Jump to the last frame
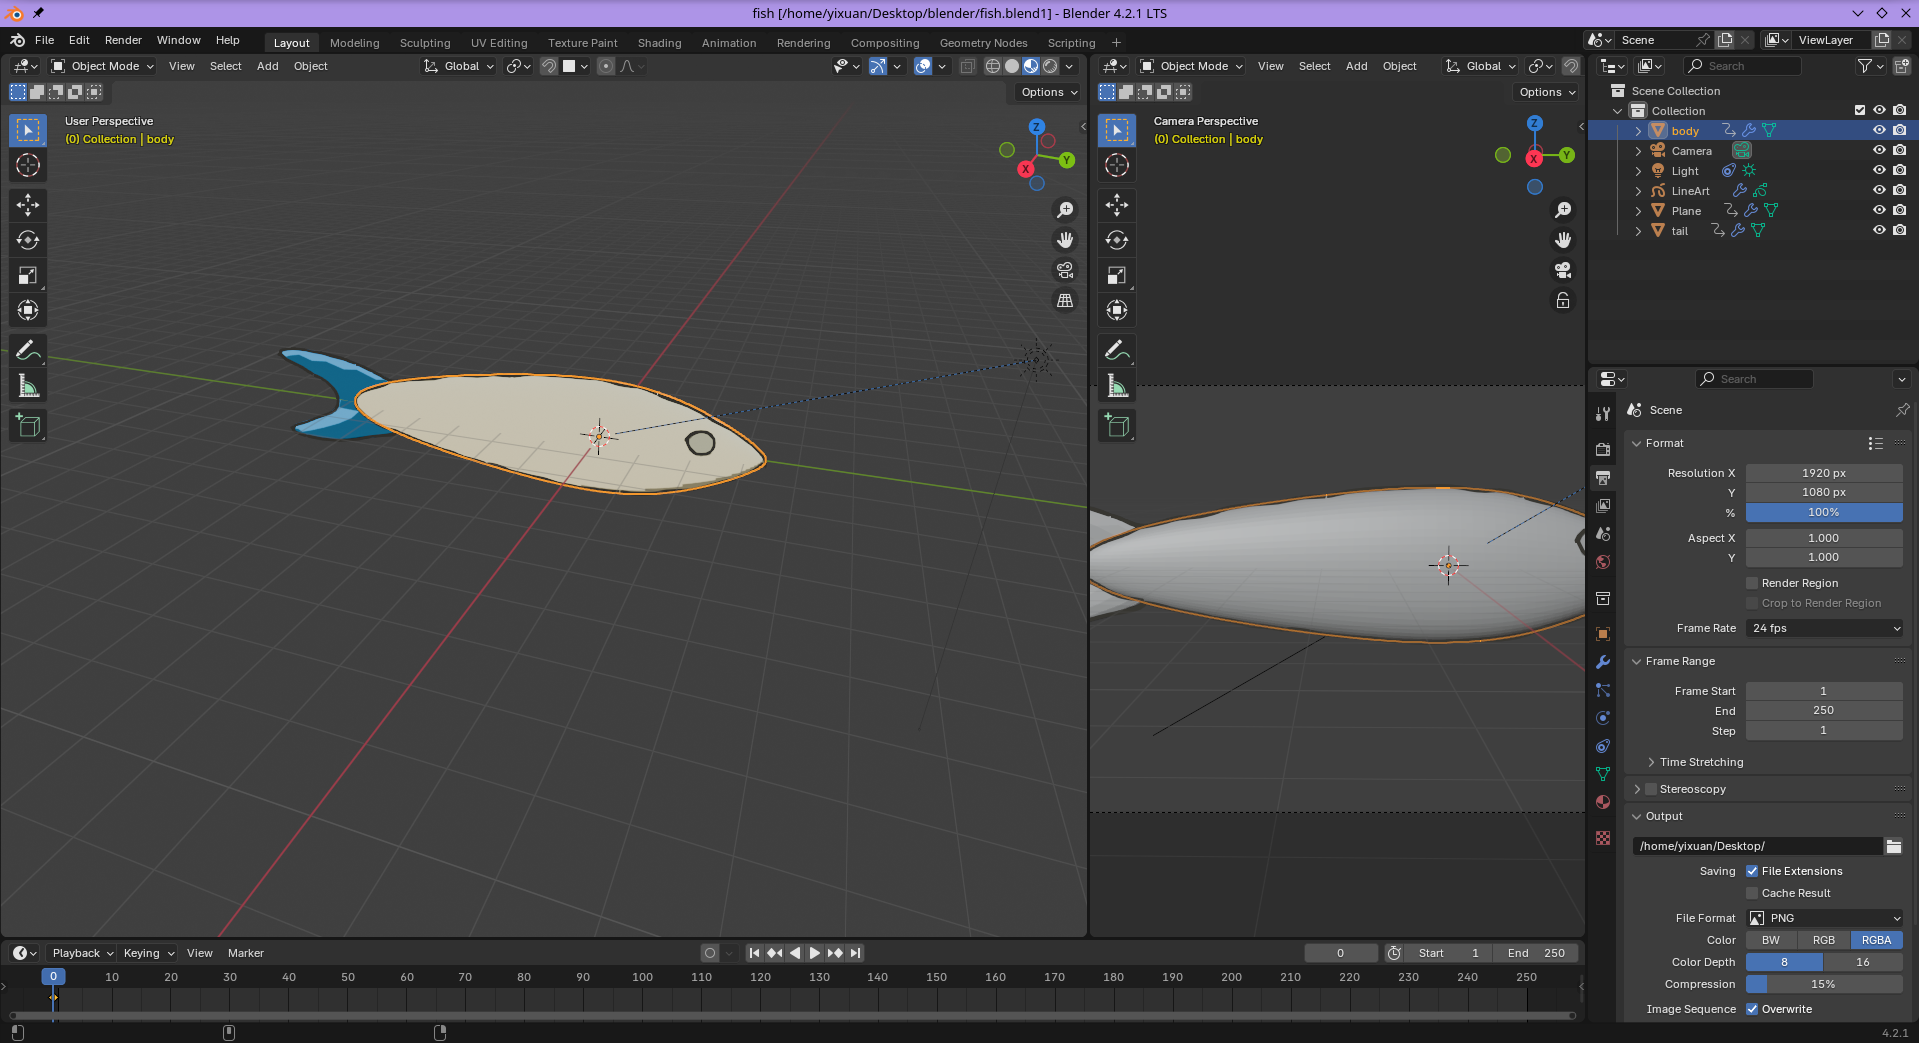Screen dimensions: 1919x1043 point(856,953)
